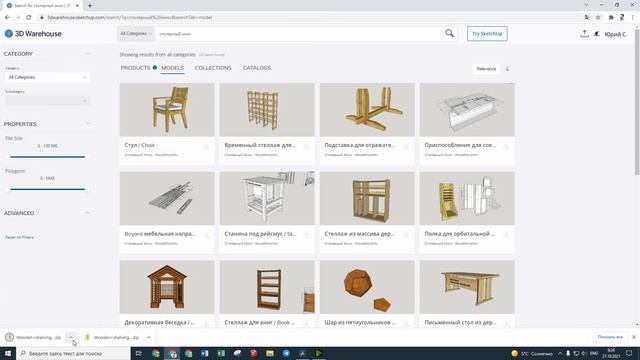This screenshot has width=640, height=360.
Task: Click the browser address bar
Action: [x=310, y=17]
